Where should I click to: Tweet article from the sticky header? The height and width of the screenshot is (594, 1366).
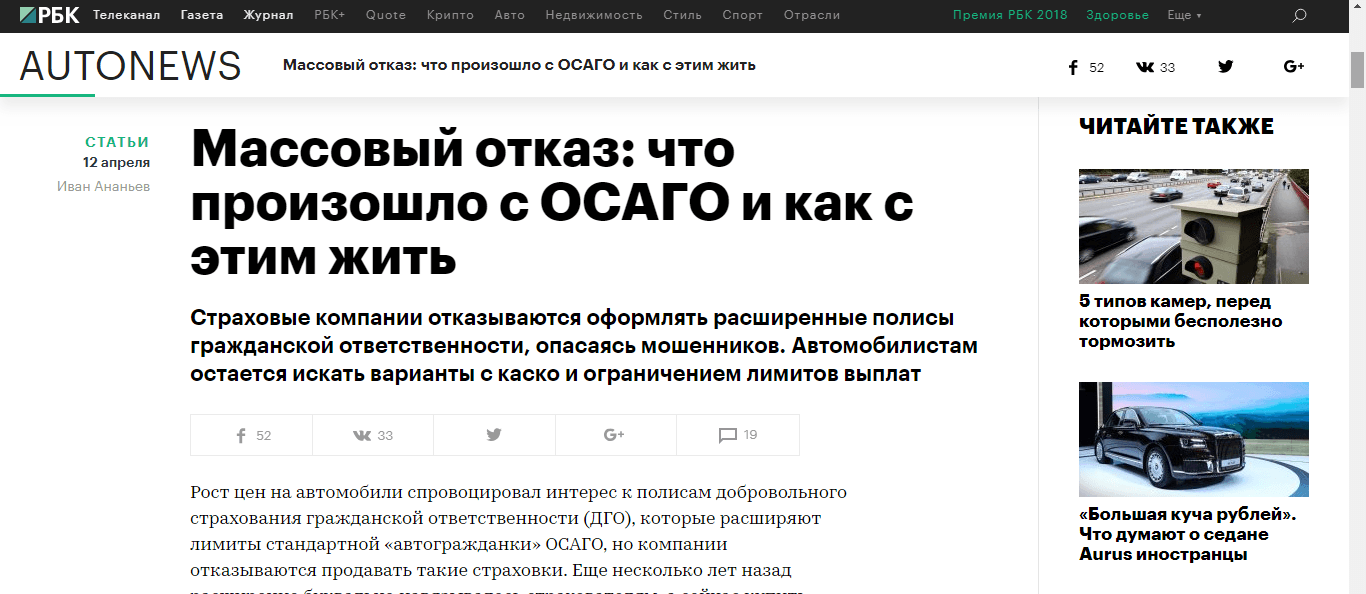1225,67
